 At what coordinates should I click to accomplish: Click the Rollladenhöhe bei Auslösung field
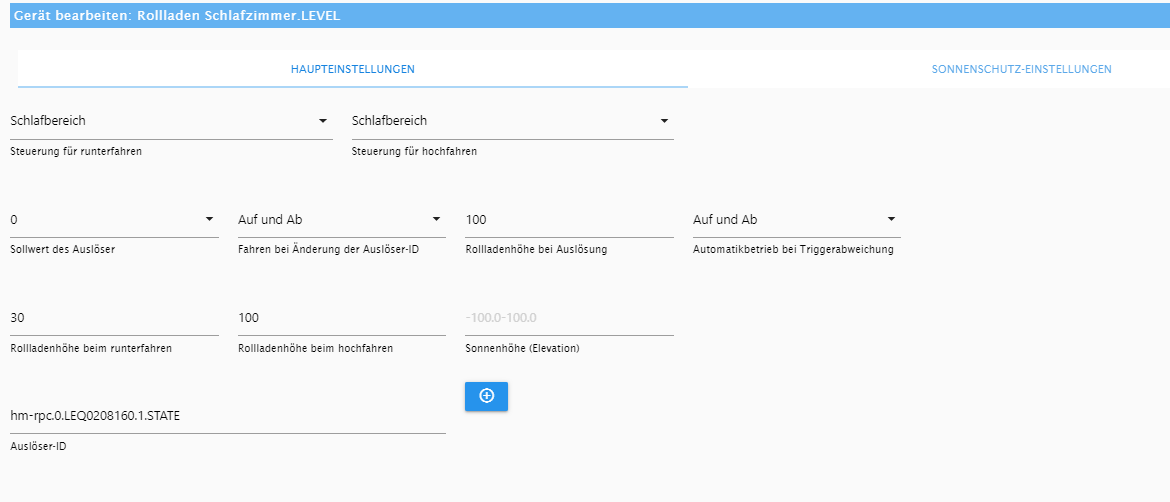(569, 219)
